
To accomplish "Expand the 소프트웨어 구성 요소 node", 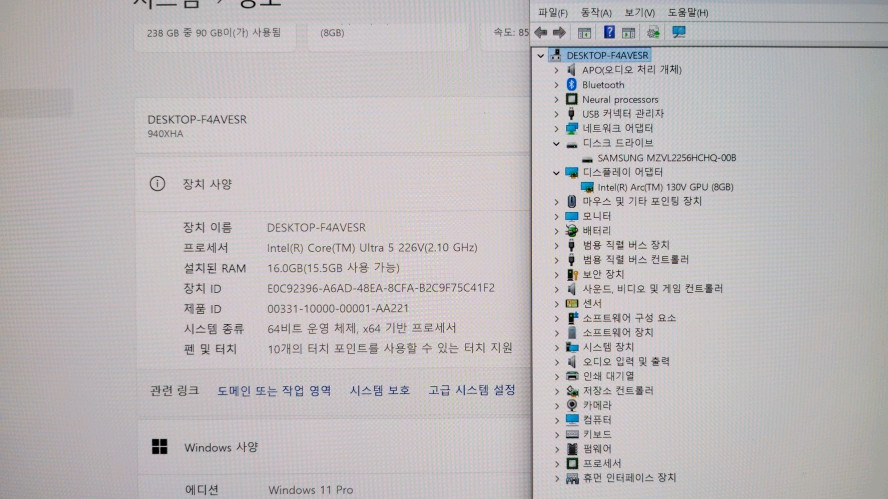I will click(x=557, y=318).
